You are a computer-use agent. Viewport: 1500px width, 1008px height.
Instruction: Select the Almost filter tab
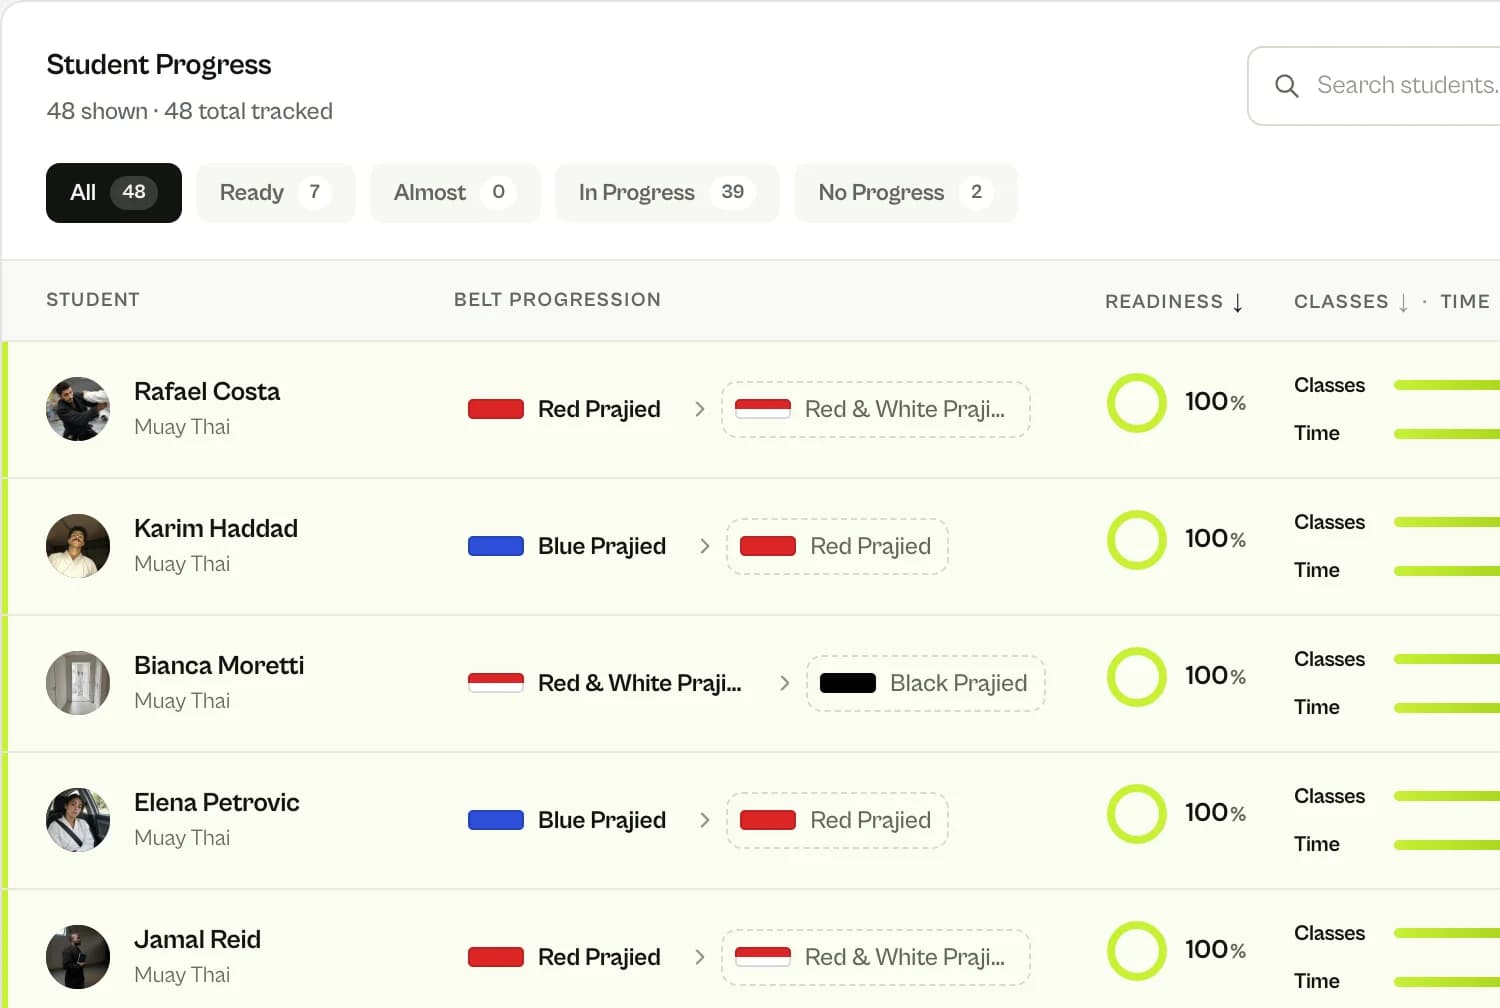(x=455, y=193)
